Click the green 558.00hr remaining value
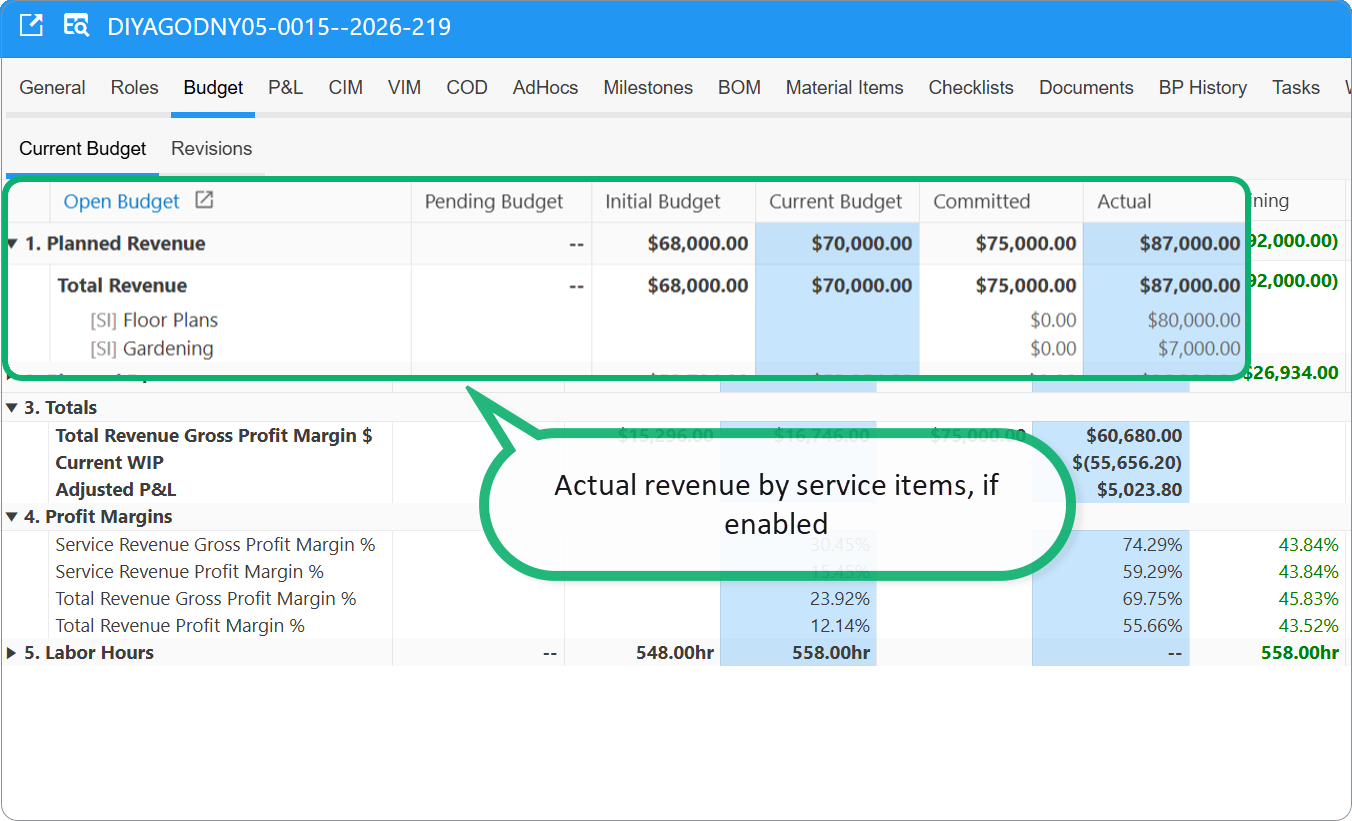Viewport: 1352px width, 821px height. click(1299, 653)
